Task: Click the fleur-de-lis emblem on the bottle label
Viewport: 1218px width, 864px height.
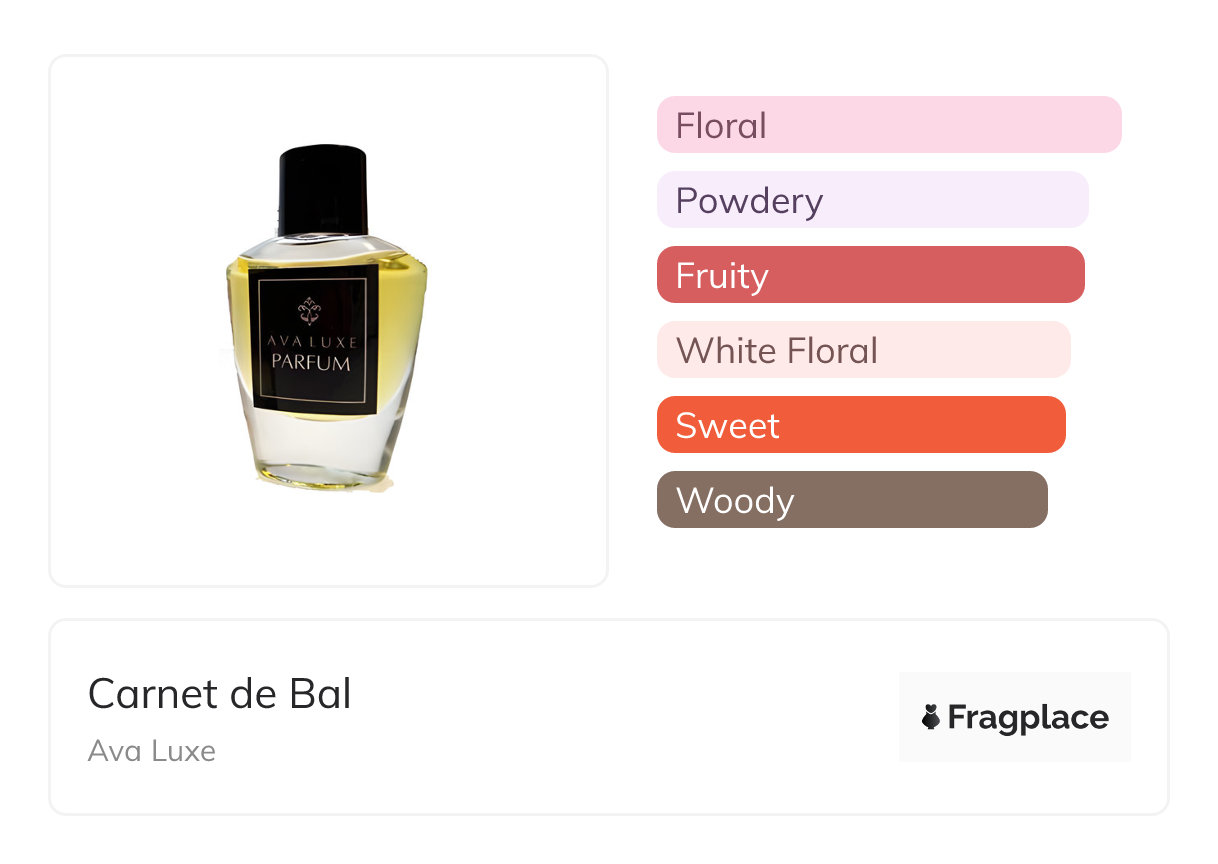Action: pos(310,309)
